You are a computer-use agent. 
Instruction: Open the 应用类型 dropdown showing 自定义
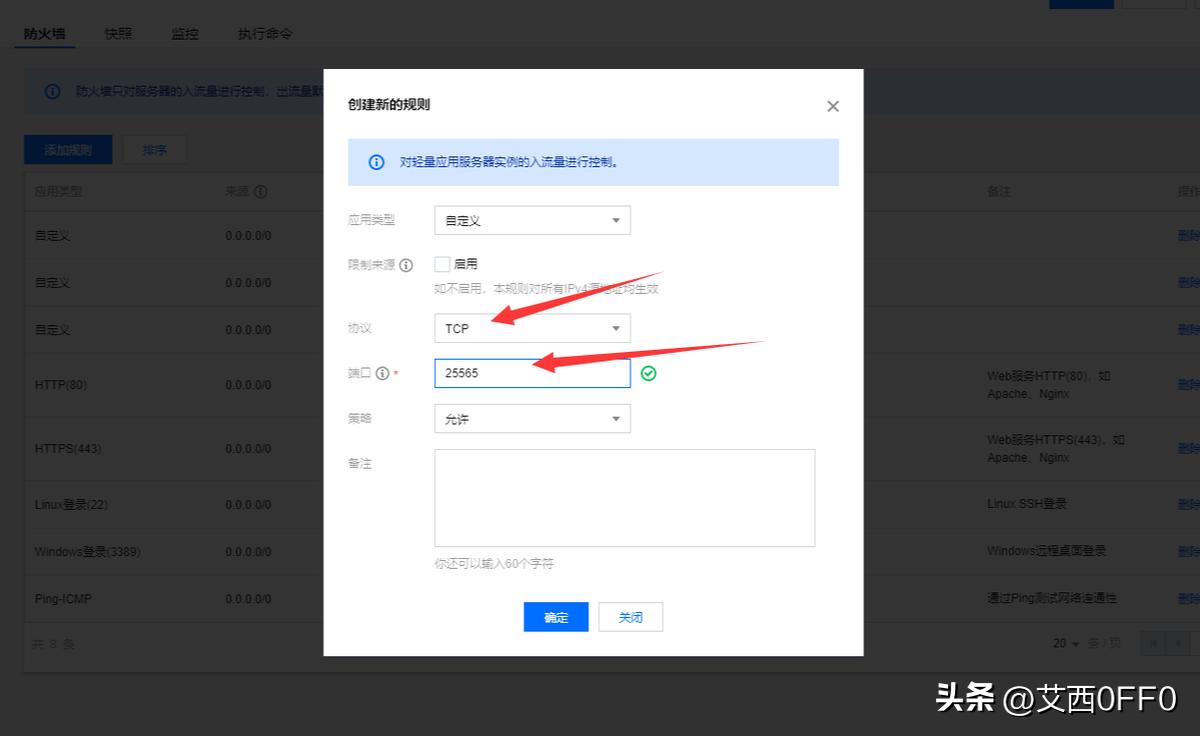[x=532, y=219]
